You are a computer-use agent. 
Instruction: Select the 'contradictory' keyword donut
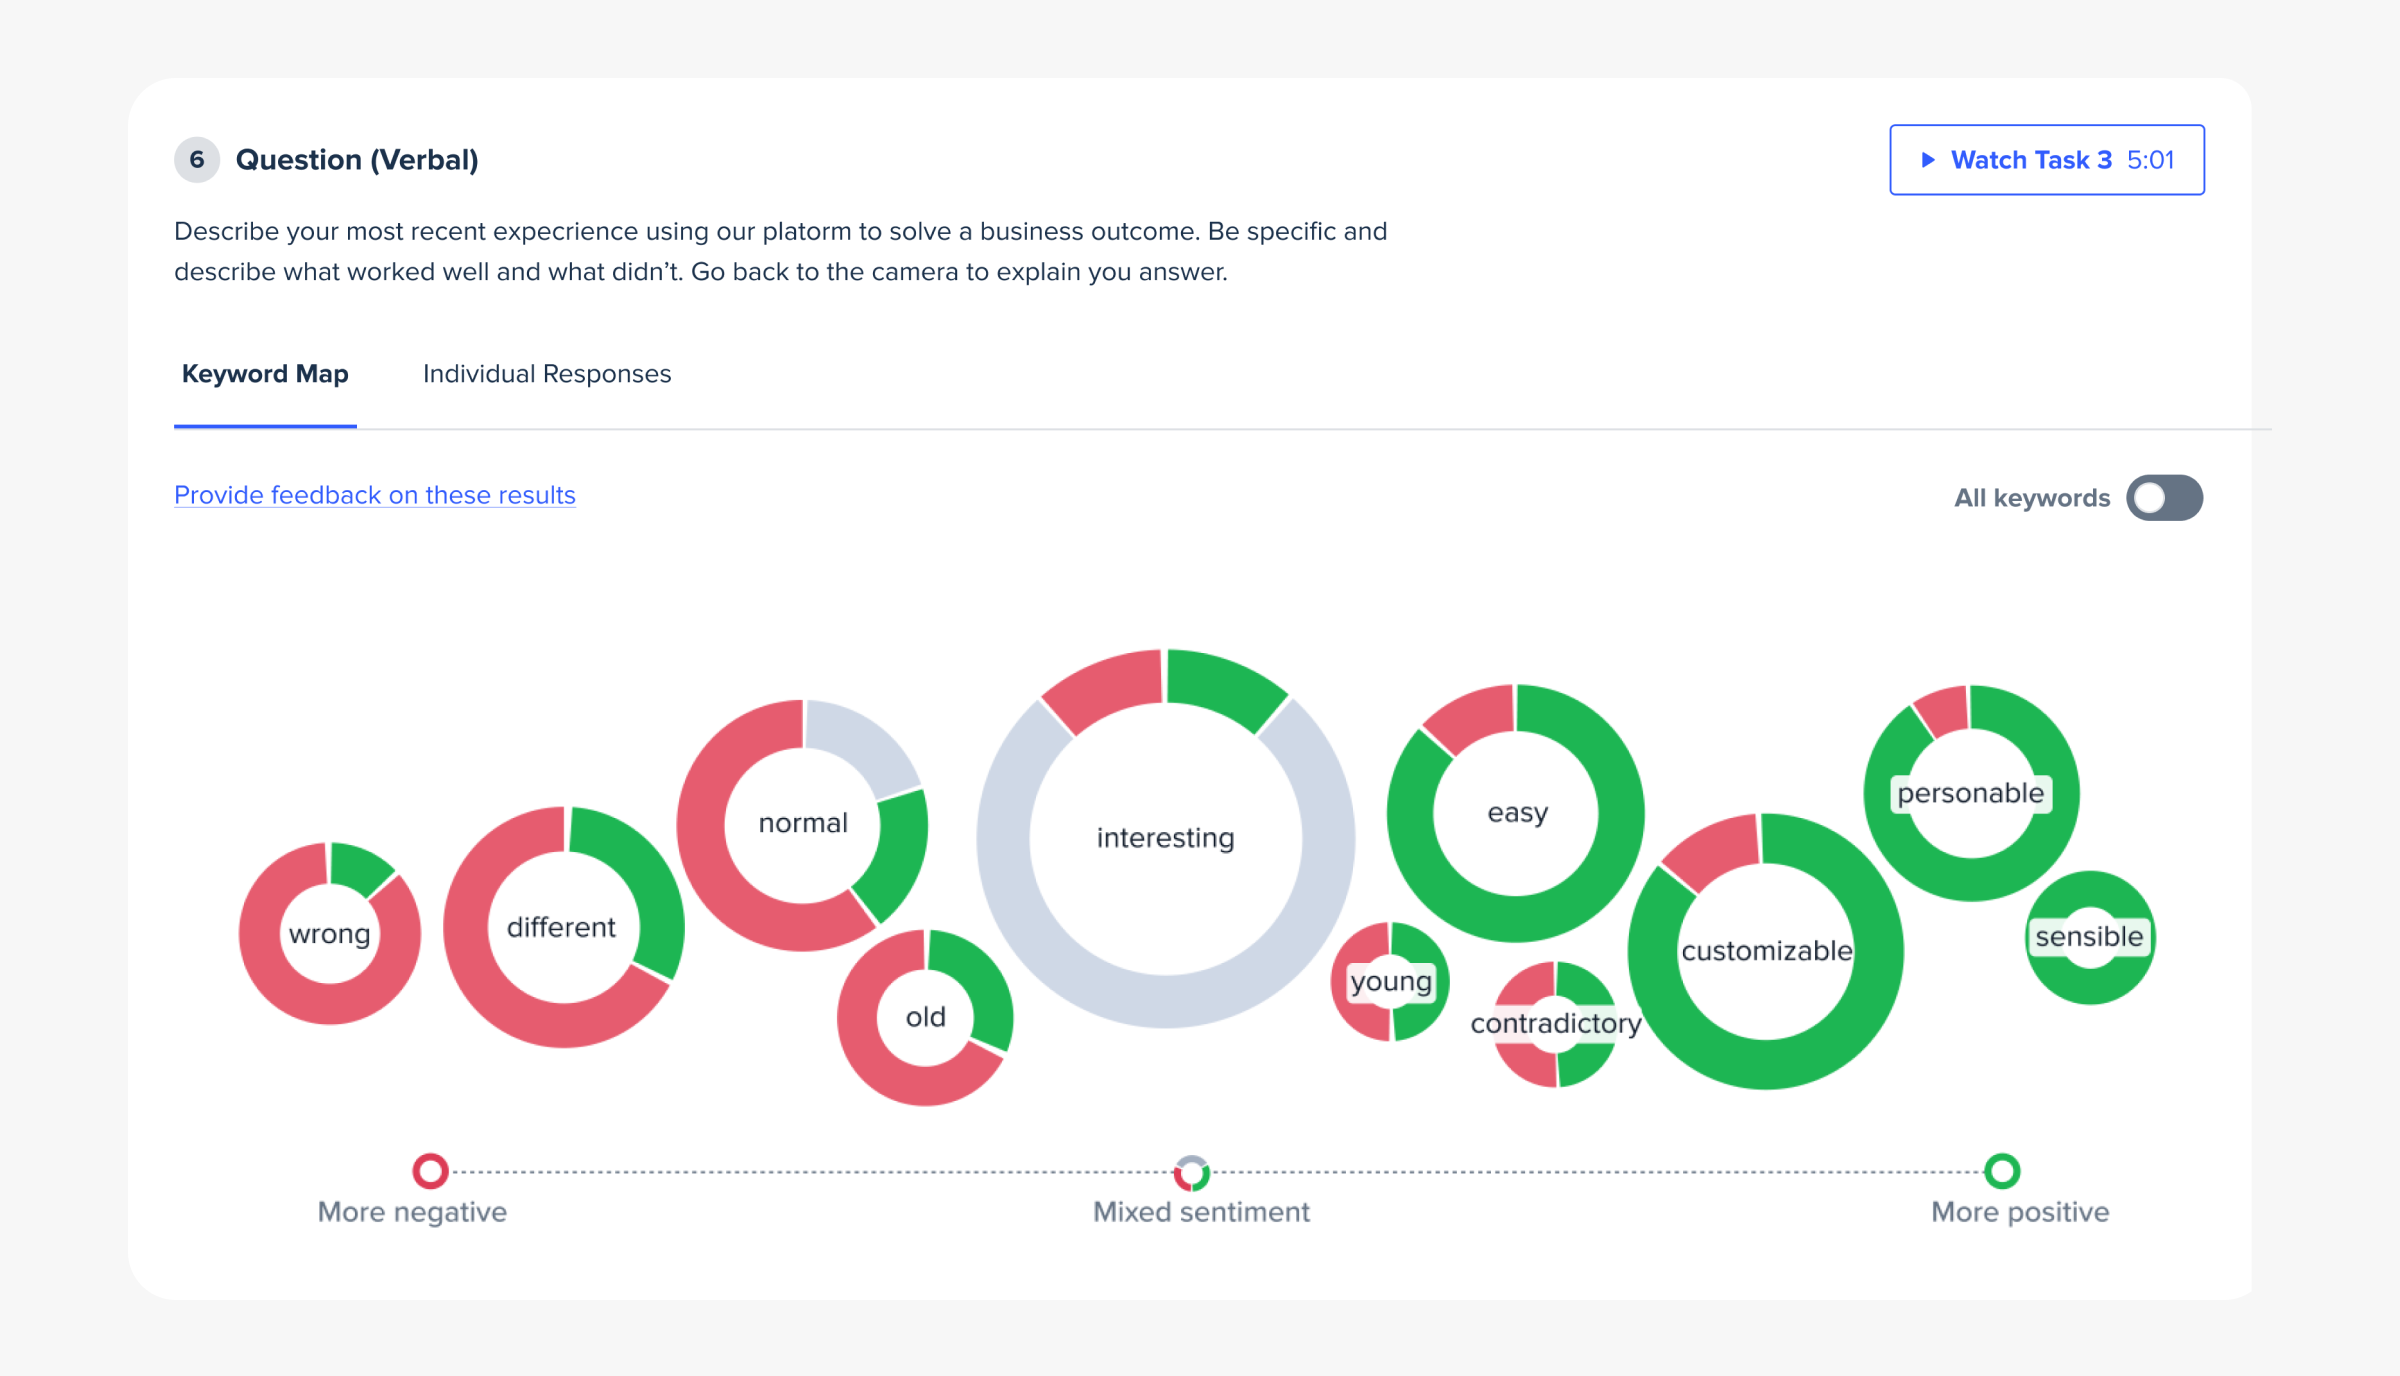(x=1555, y=1024)
